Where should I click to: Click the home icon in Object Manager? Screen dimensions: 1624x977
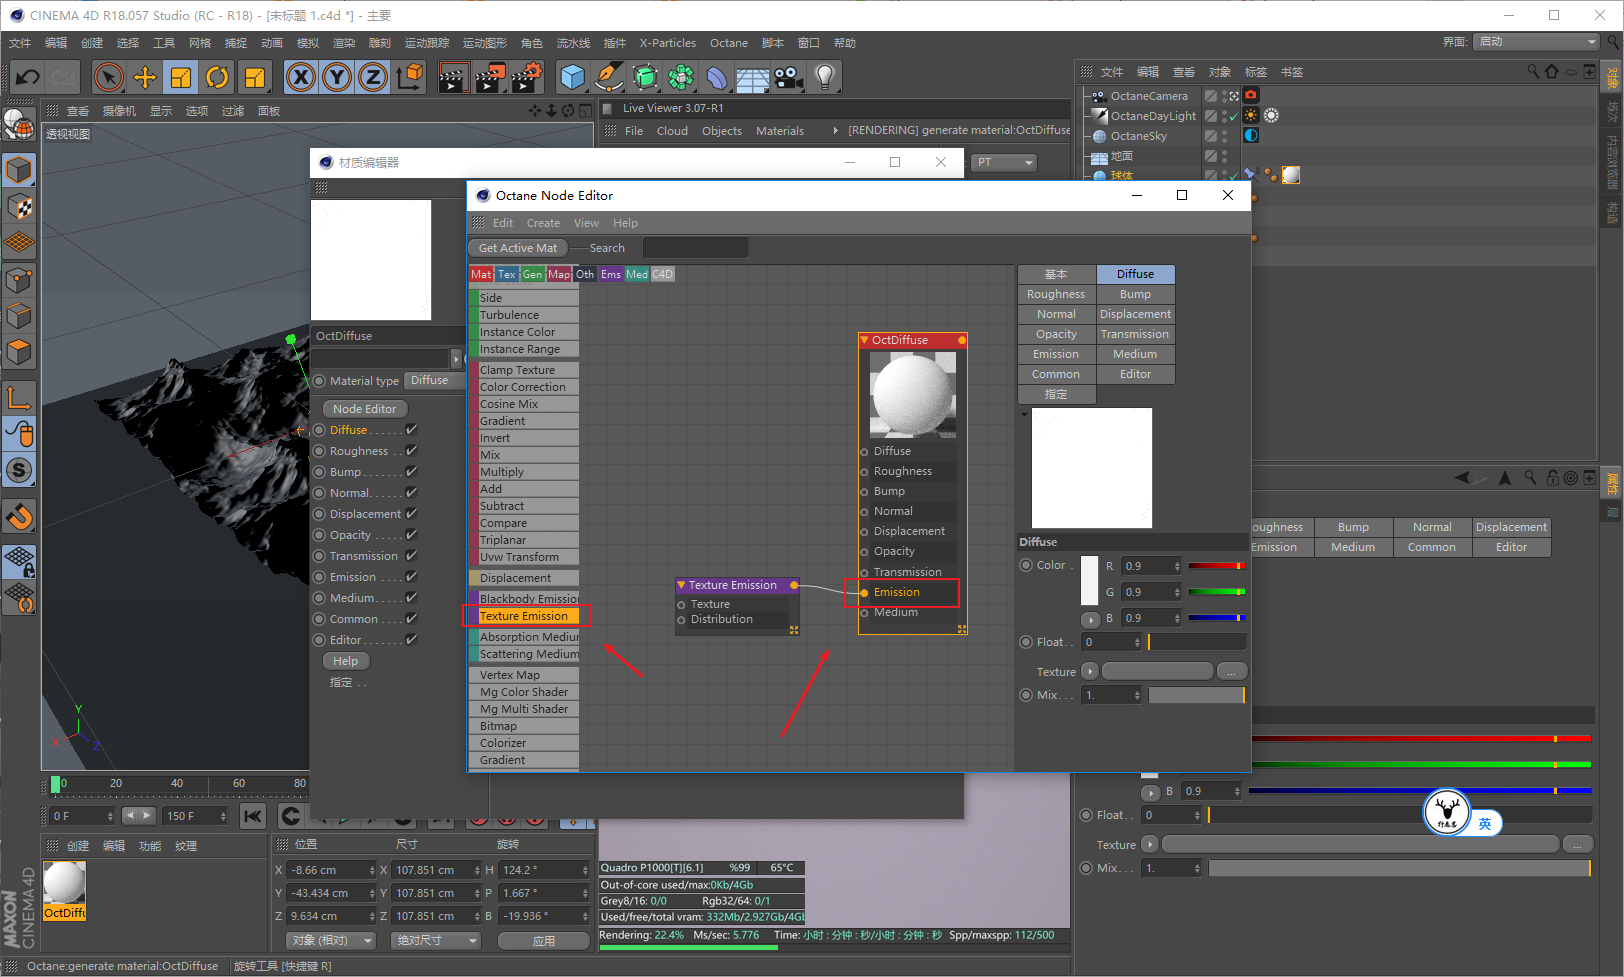[1552, 71]
